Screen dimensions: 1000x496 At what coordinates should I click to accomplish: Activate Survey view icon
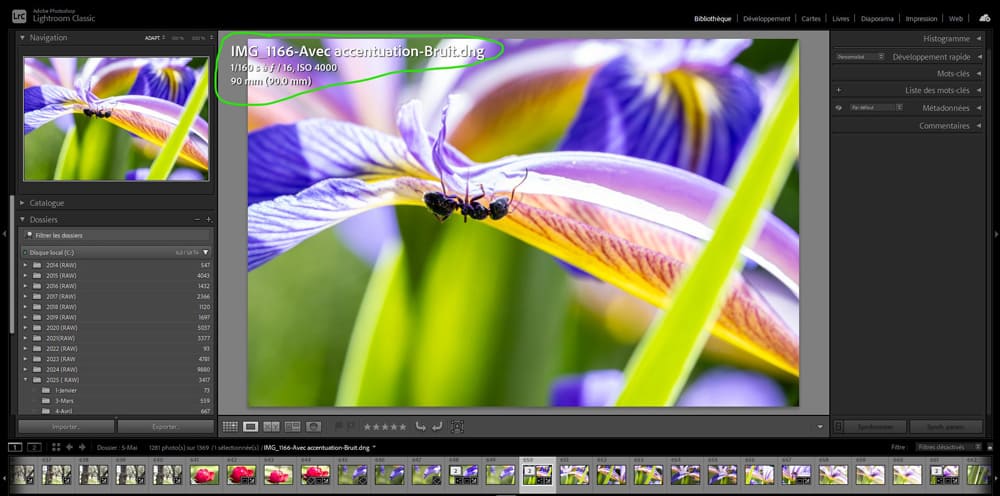(x=293, y=426)
